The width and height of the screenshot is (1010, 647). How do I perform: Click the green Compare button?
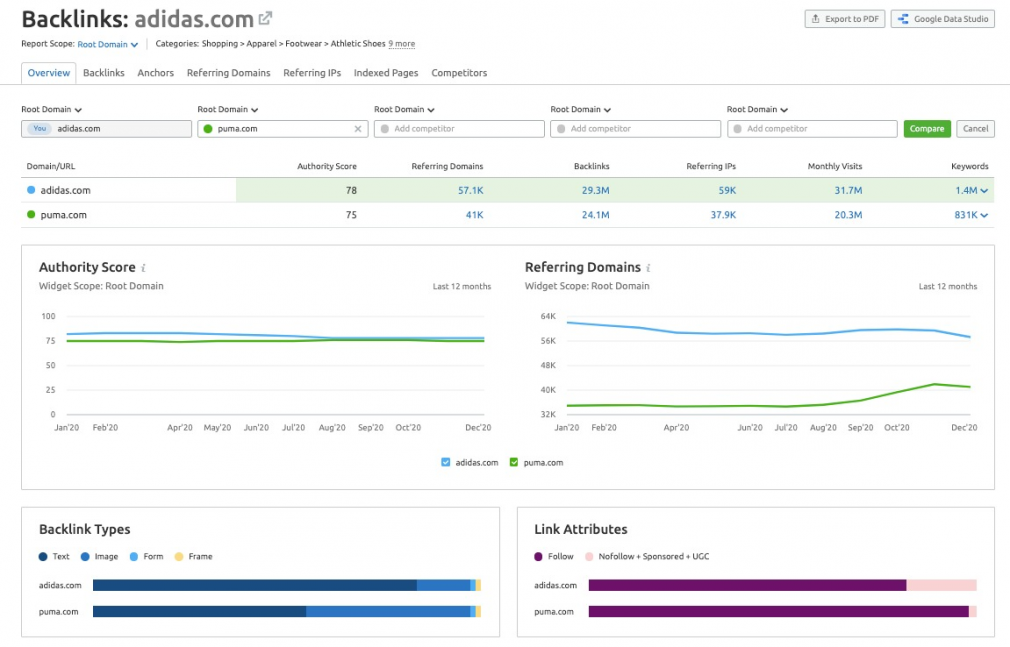(x=927, y=129)
